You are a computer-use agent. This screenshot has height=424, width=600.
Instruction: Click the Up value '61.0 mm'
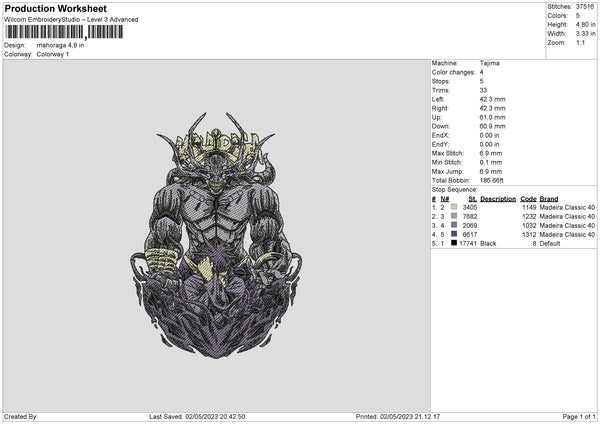click(492, 117)
